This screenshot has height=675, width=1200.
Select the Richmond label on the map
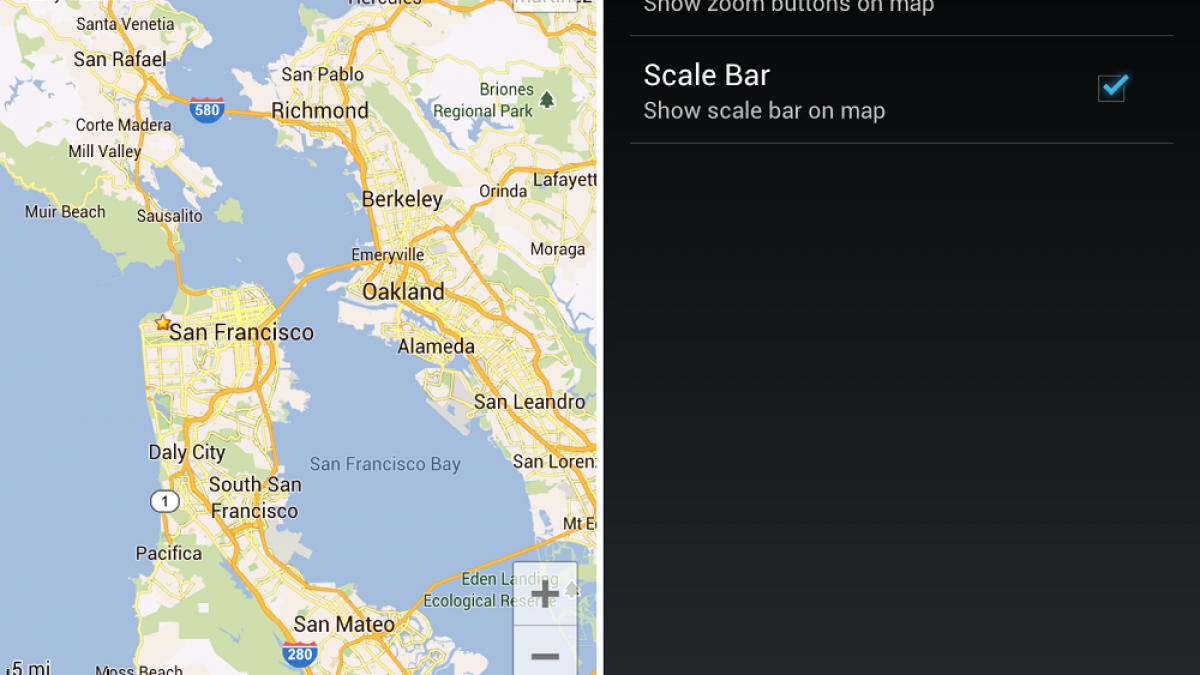click(320, 111)
